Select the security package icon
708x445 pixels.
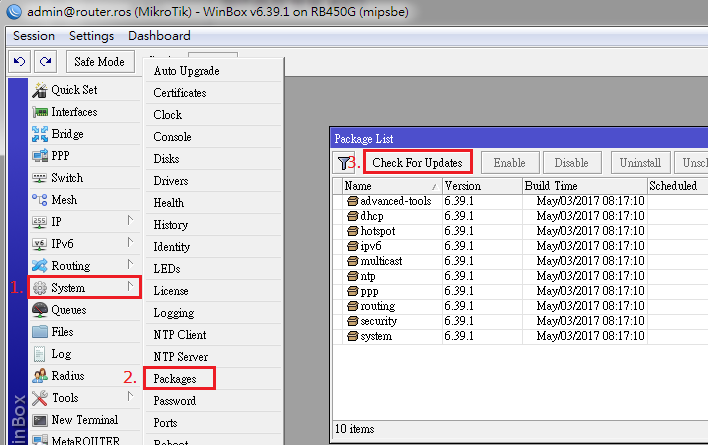(352, 321)
